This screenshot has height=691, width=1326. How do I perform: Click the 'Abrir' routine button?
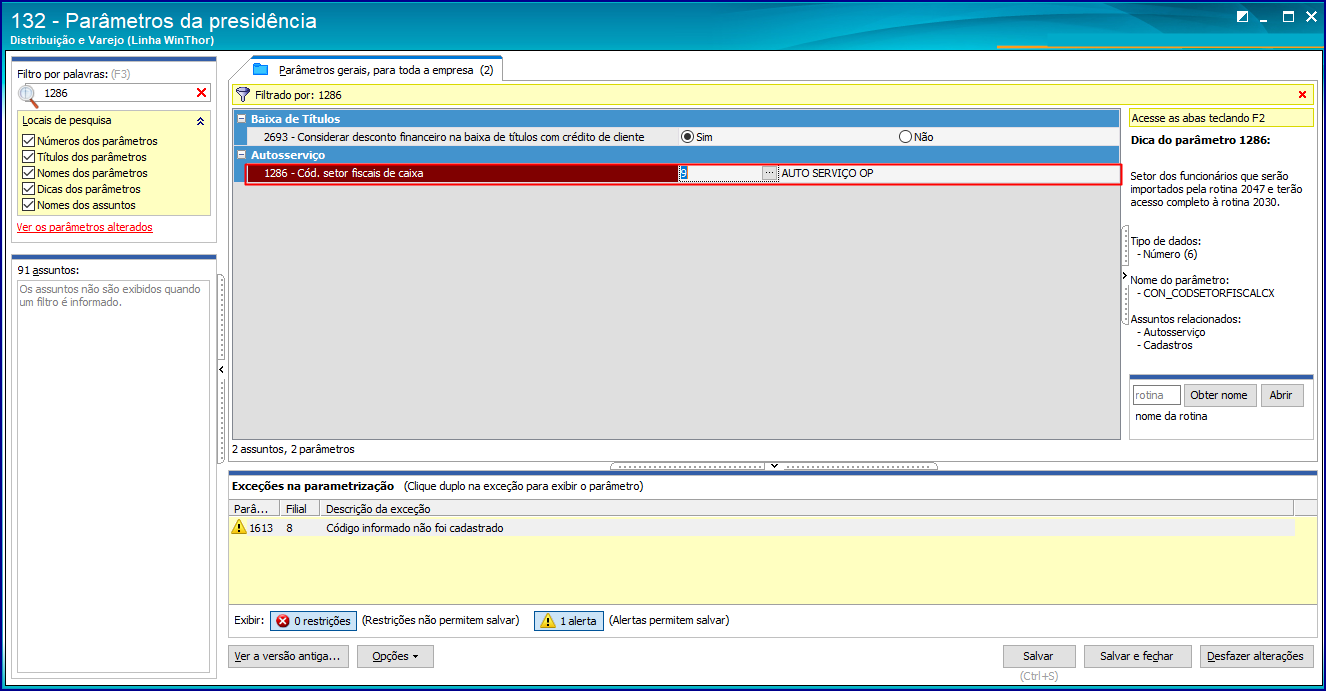click(1281, 395)
